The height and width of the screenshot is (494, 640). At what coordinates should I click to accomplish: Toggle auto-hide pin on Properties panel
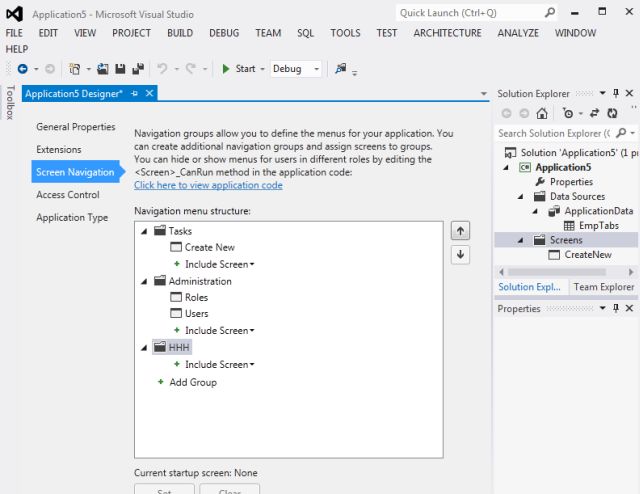tap(614, 309)
